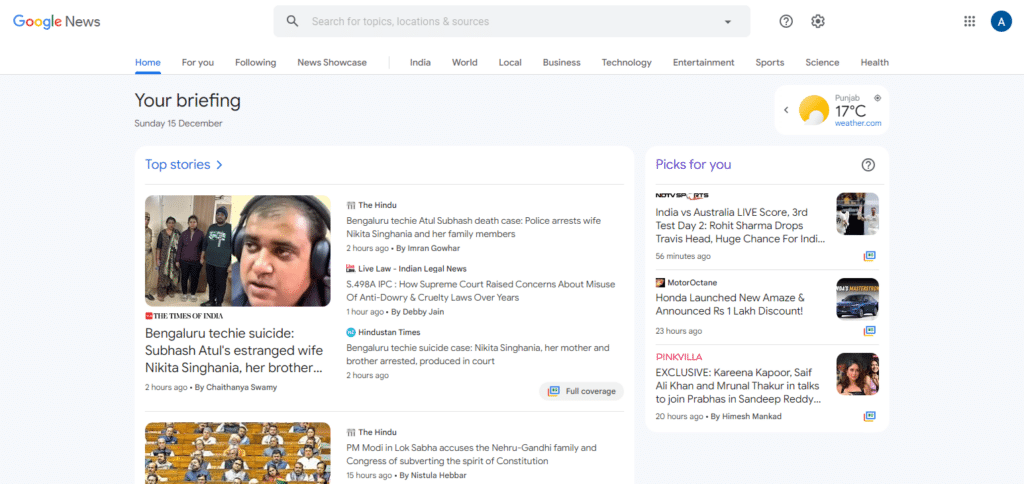Open full coverage icon for Kareena Kapoor story
Image resolution: width=1024 pixels, height=484 pixels.
click(x=869, y=416)
